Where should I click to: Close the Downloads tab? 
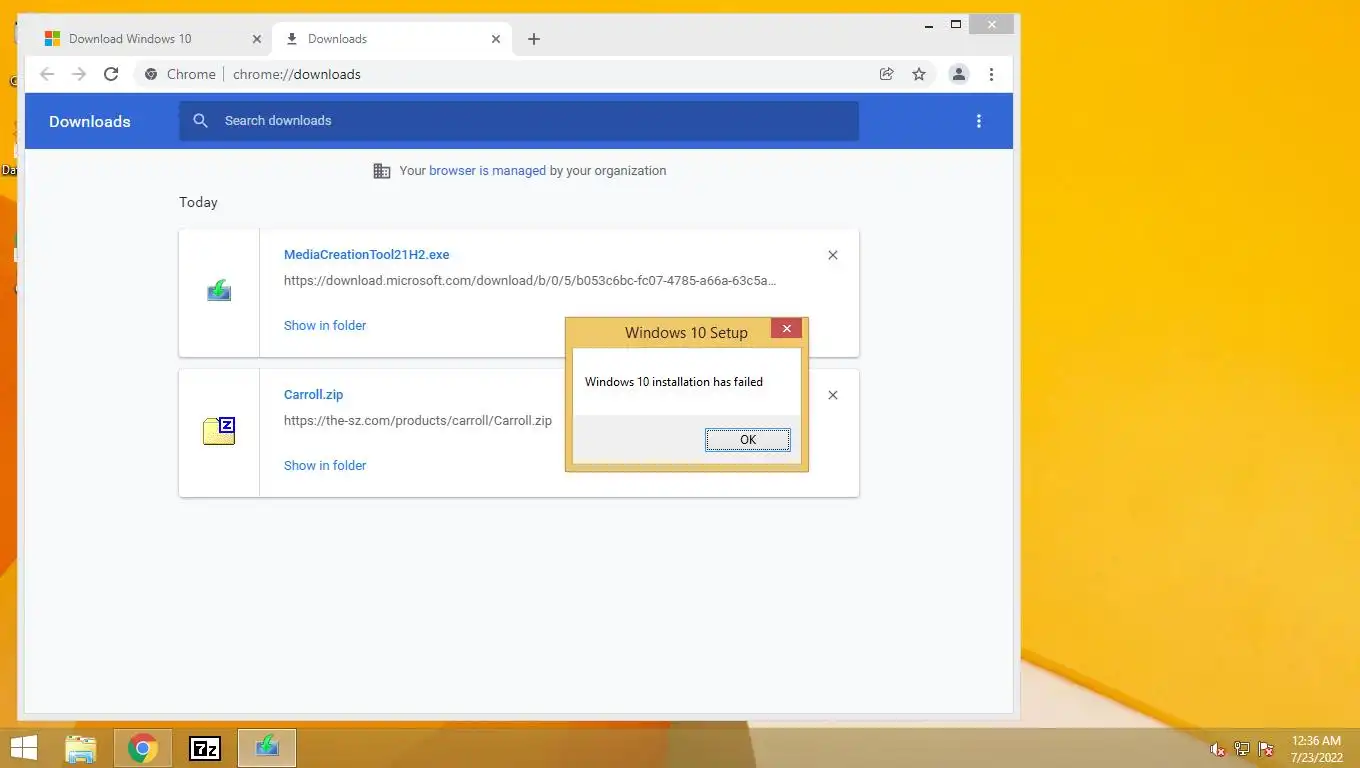coord(496,39)
